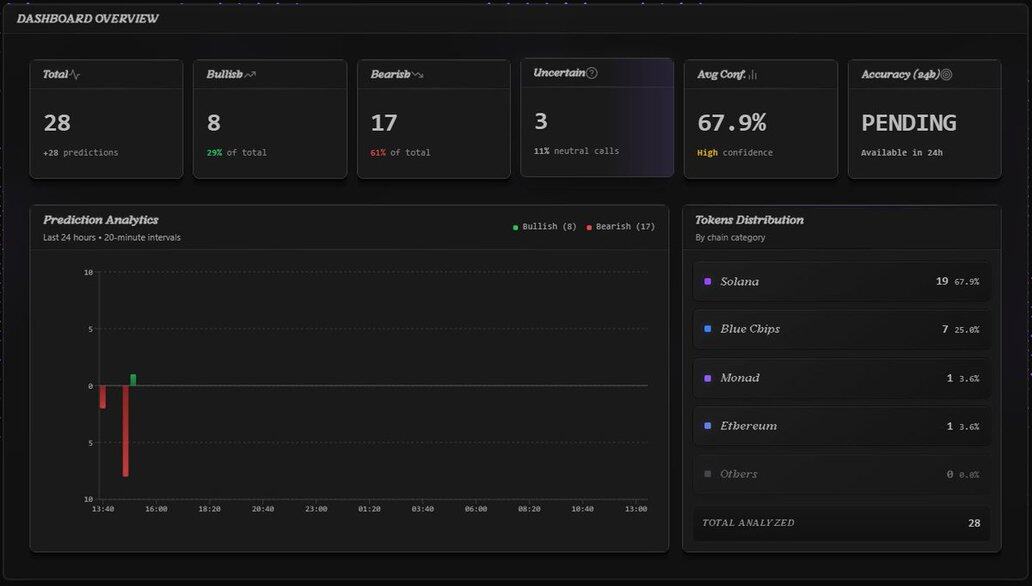Click the pulse icon beside Total
Screen dimensions: 1032x586
(75, 75)
